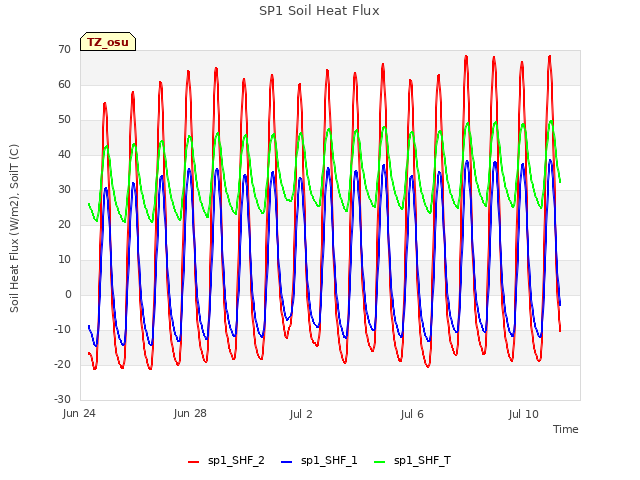
Task: Click the green sp1_SHF_T legend swatch
Action: (x=380, y=462)
